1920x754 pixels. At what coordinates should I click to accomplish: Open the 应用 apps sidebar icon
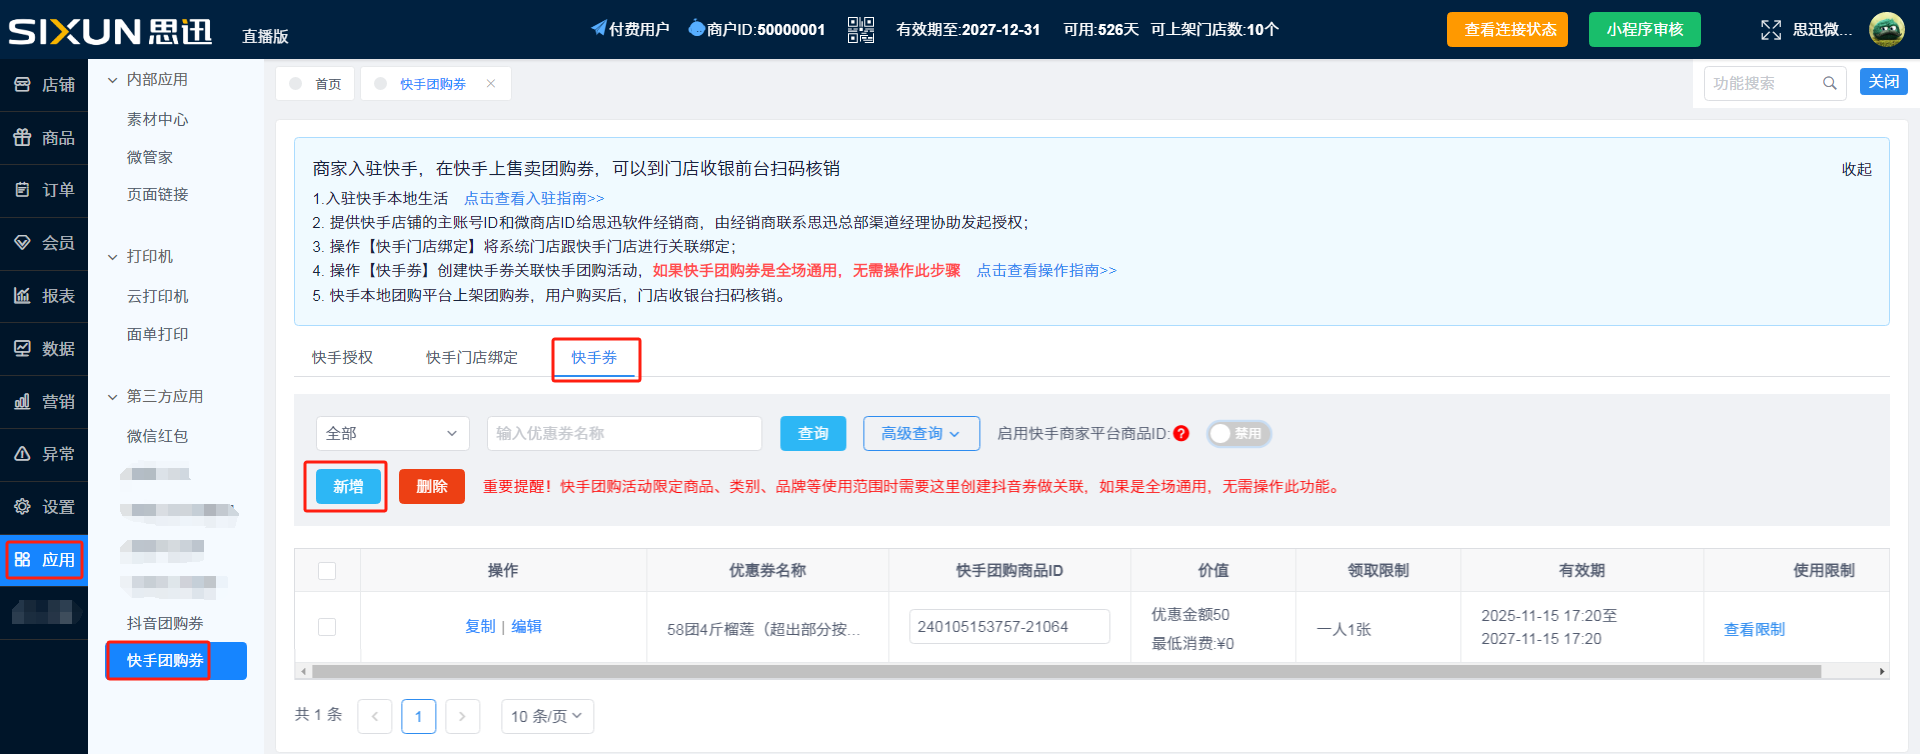pyautogui.click(x=22, y=560)
